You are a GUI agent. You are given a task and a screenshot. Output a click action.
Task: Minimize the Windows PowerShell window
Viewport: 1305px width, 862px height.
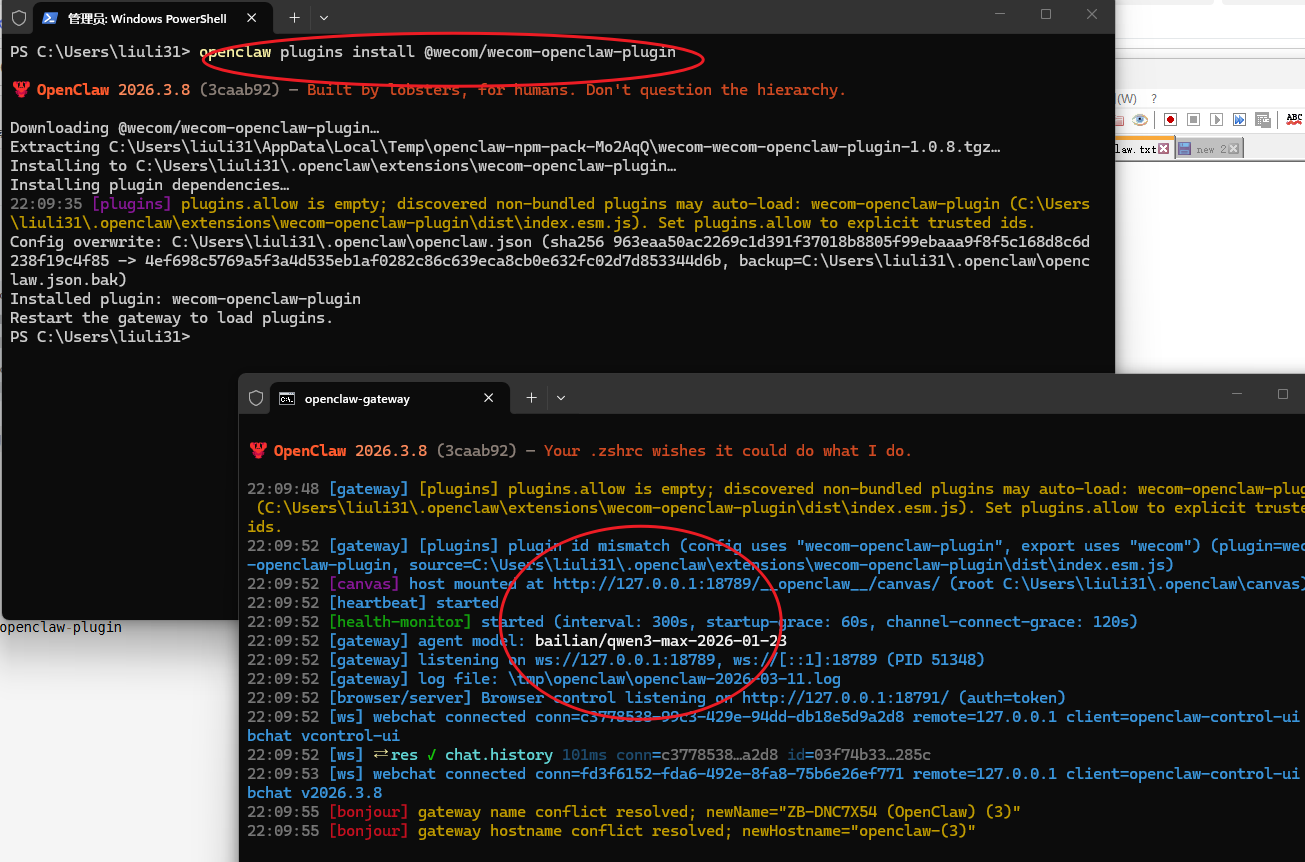coord(1000,14)
